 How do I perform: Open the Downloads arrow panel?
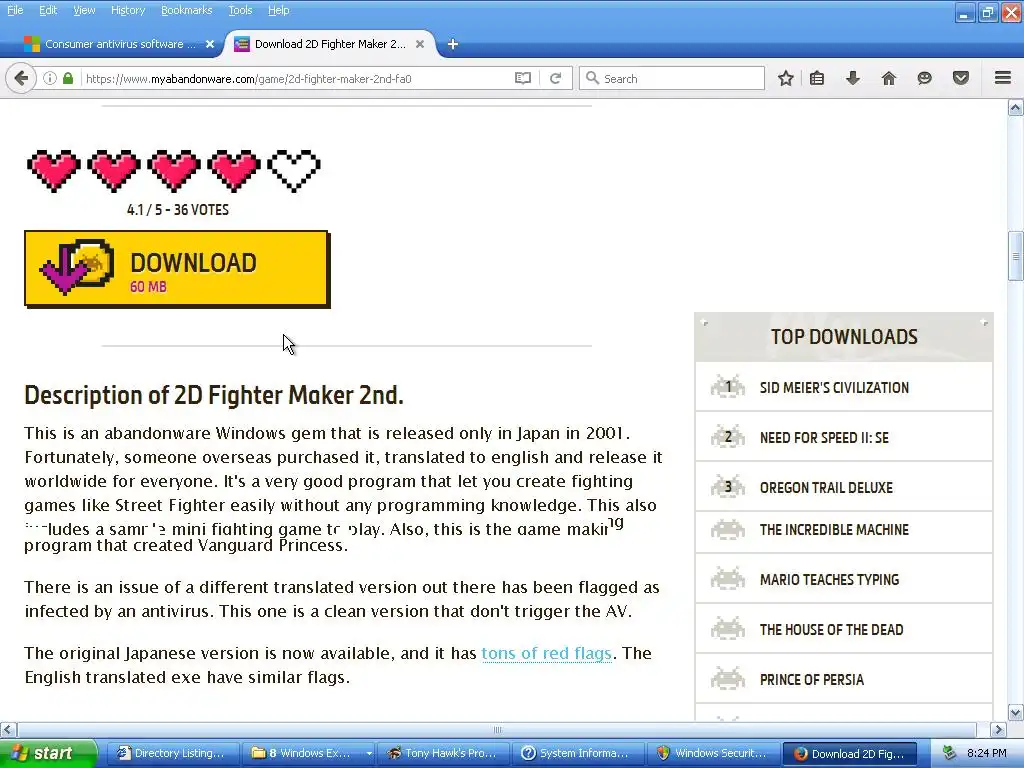point(853,78)
